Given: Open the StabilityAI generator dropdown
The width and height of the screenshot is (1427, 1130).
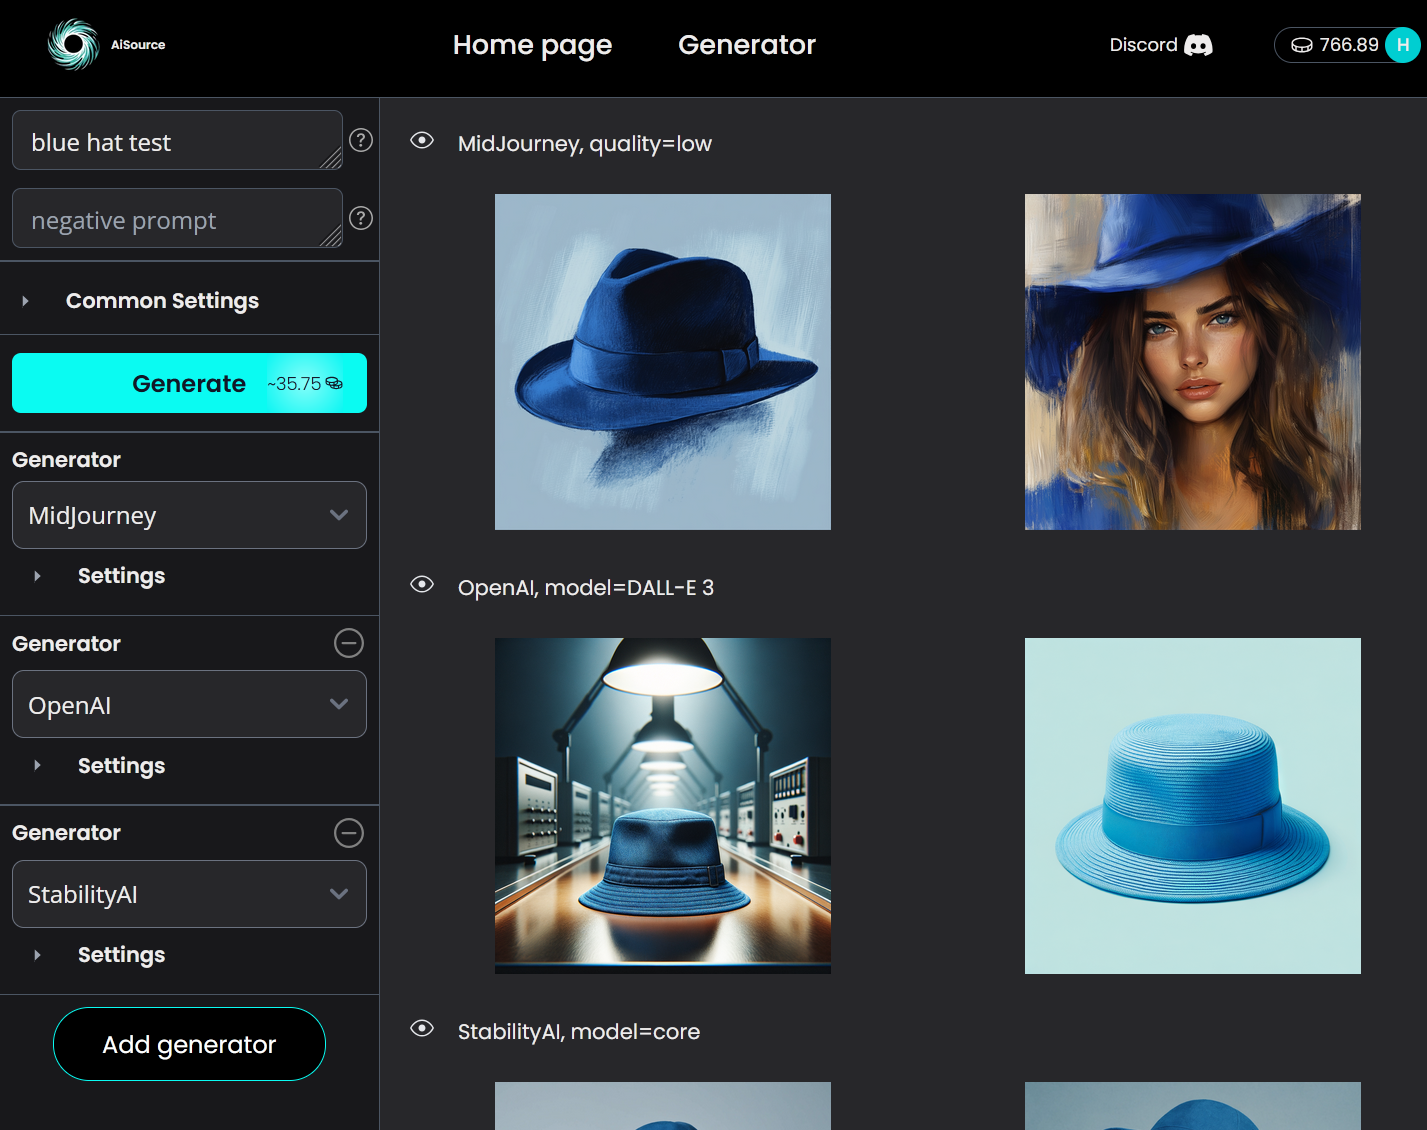Looking at the screenshot, I should [x=189, y=894].
